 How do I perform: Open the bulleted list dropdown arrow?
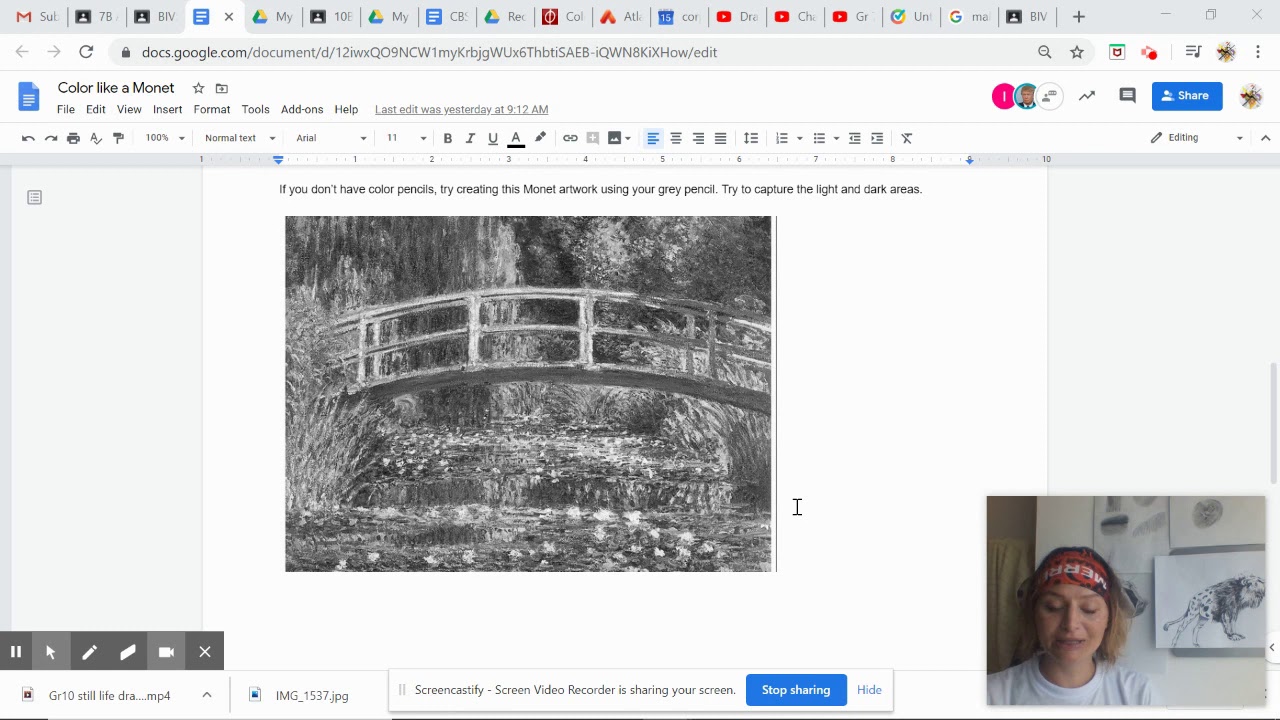[x=836, y=138]
